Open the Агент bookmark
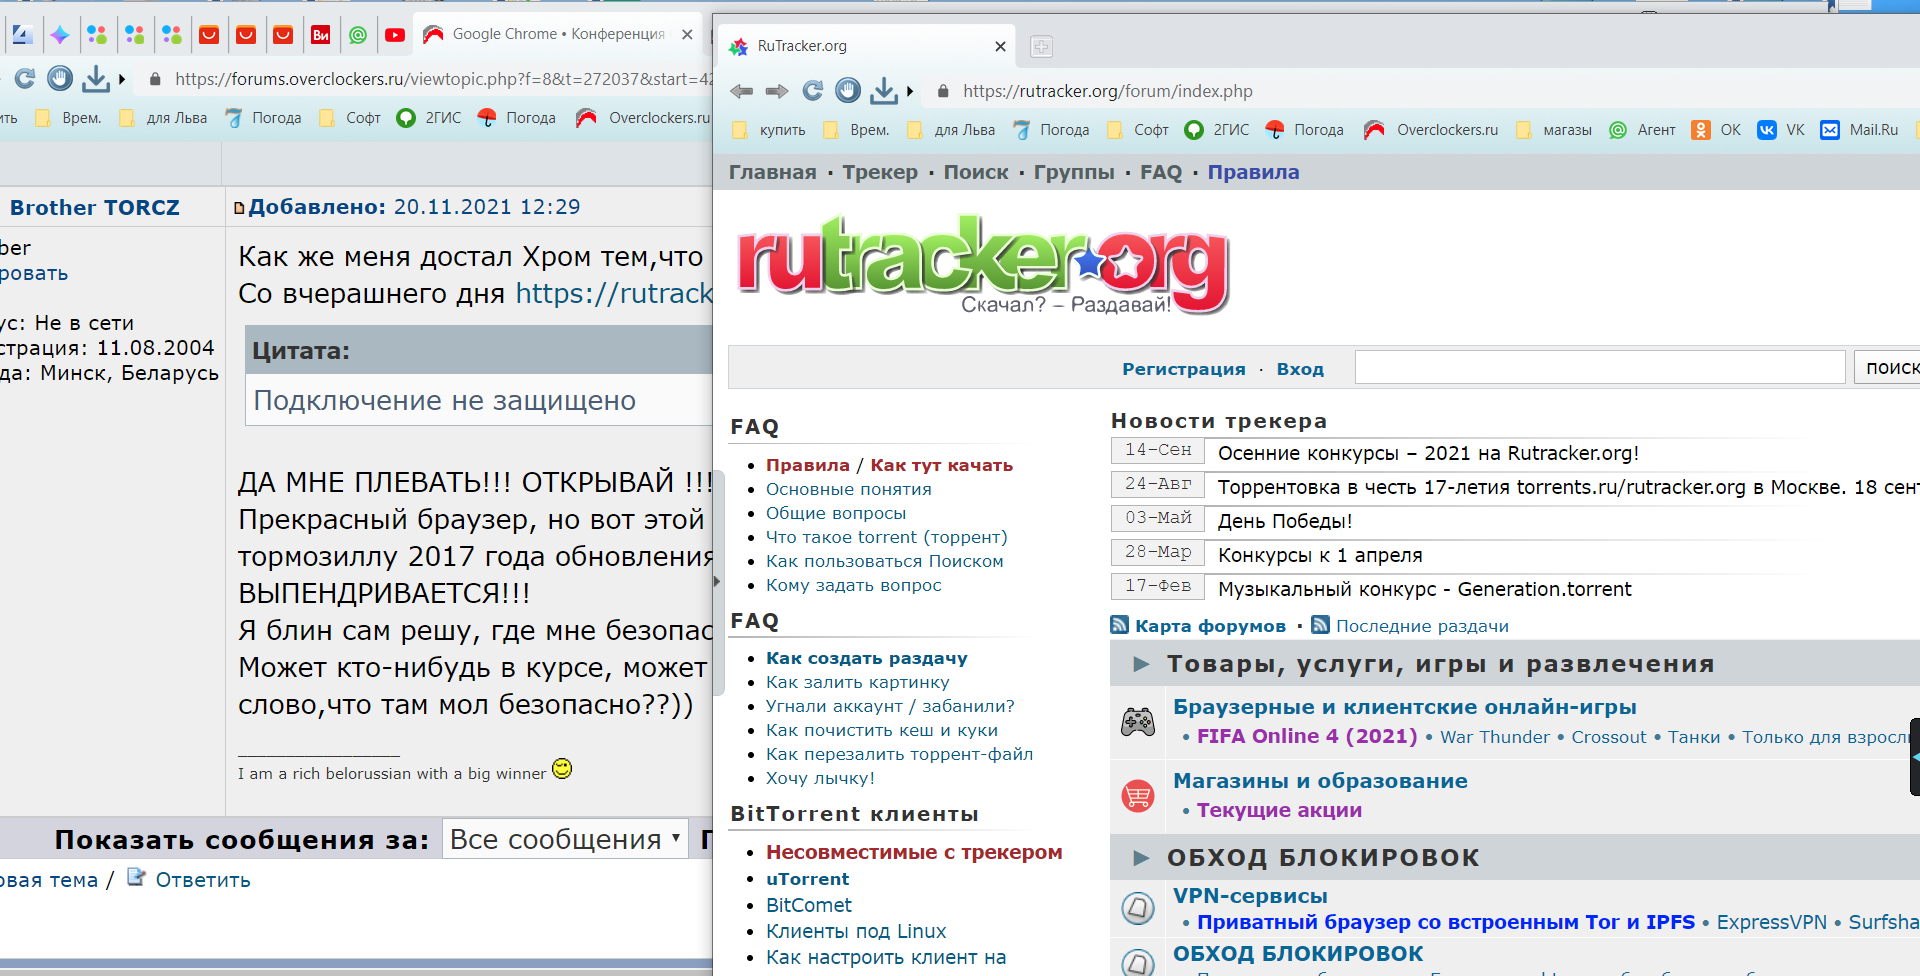This screenshot has height=976, width=1920. tap(1642, 130)
